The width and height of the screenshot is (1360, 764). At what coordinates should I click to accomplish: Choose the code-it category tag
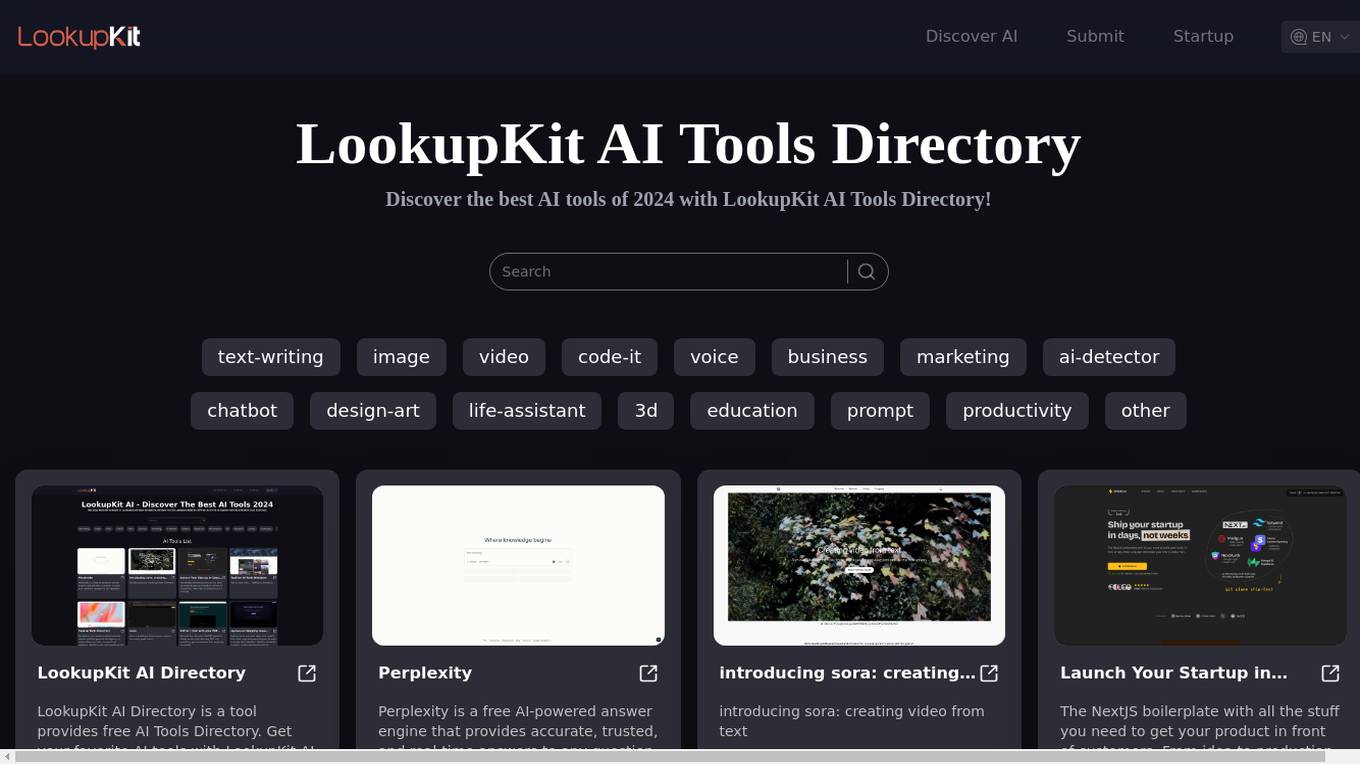609,357
